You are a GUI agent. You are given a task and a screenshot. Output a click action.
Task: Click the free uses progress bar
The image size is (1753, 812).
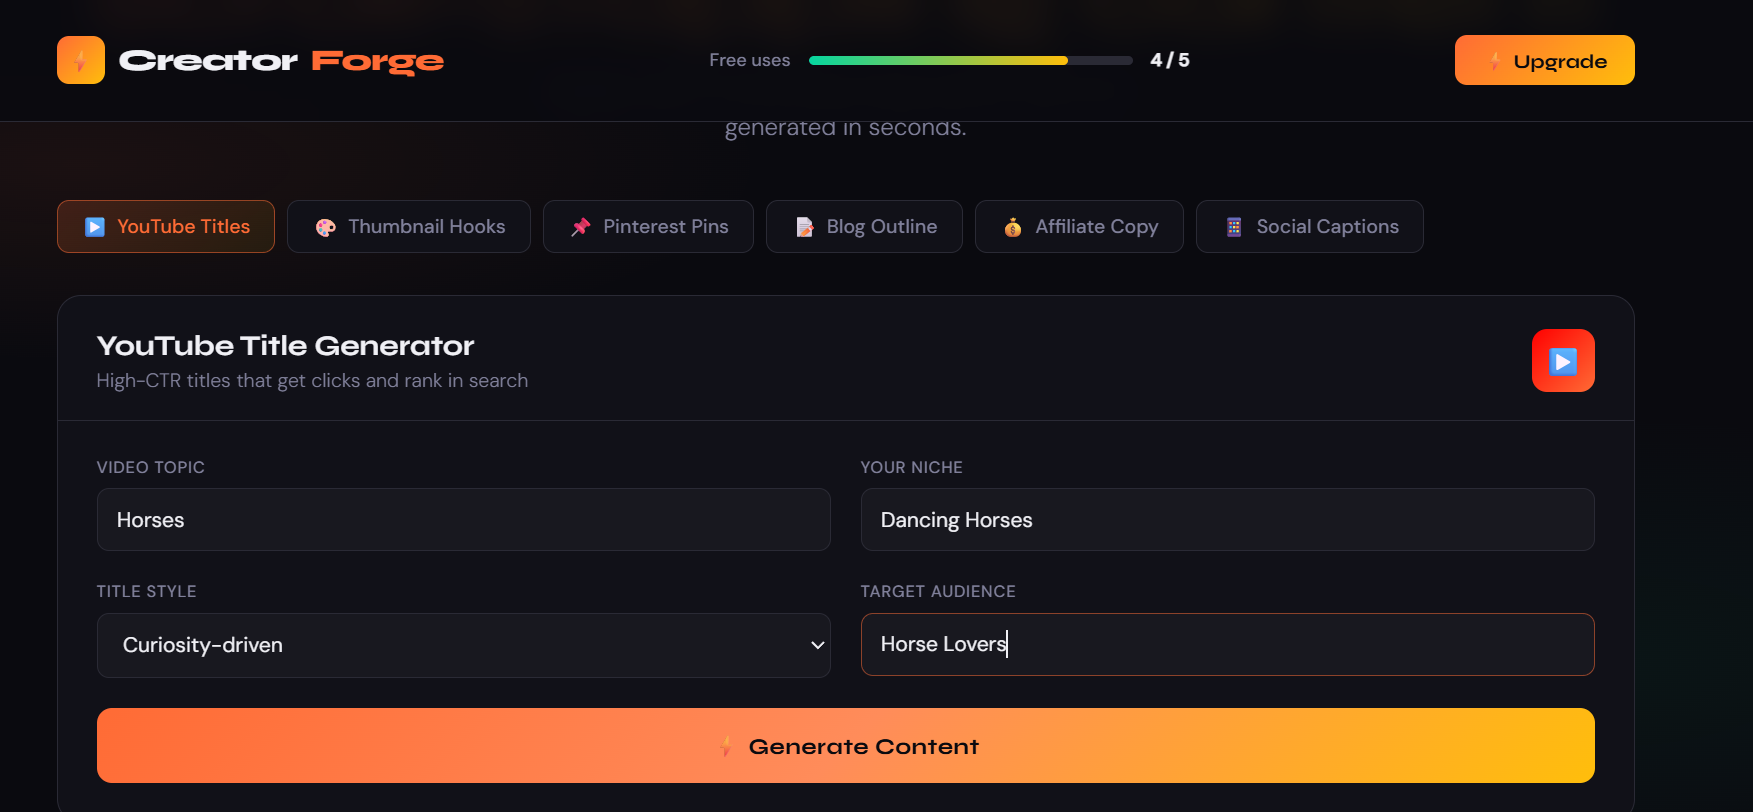pos(970,60)
